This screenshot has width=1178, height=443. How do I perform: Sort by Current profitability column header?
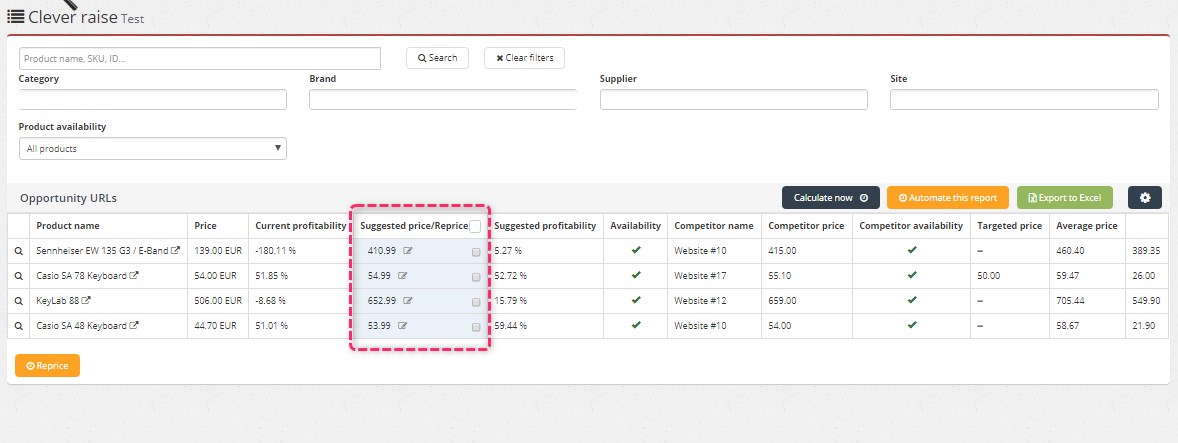[x=301, y=225]
